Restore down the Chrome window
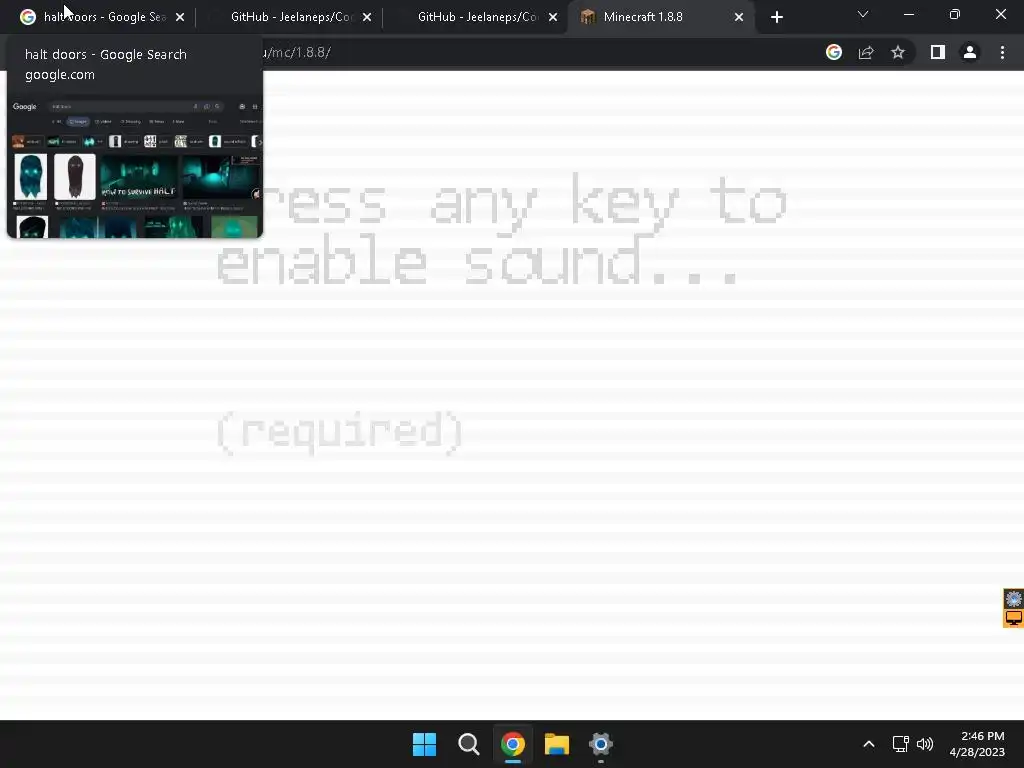The height and width of the screenshot is (768, 1024). tap(955, 14)
